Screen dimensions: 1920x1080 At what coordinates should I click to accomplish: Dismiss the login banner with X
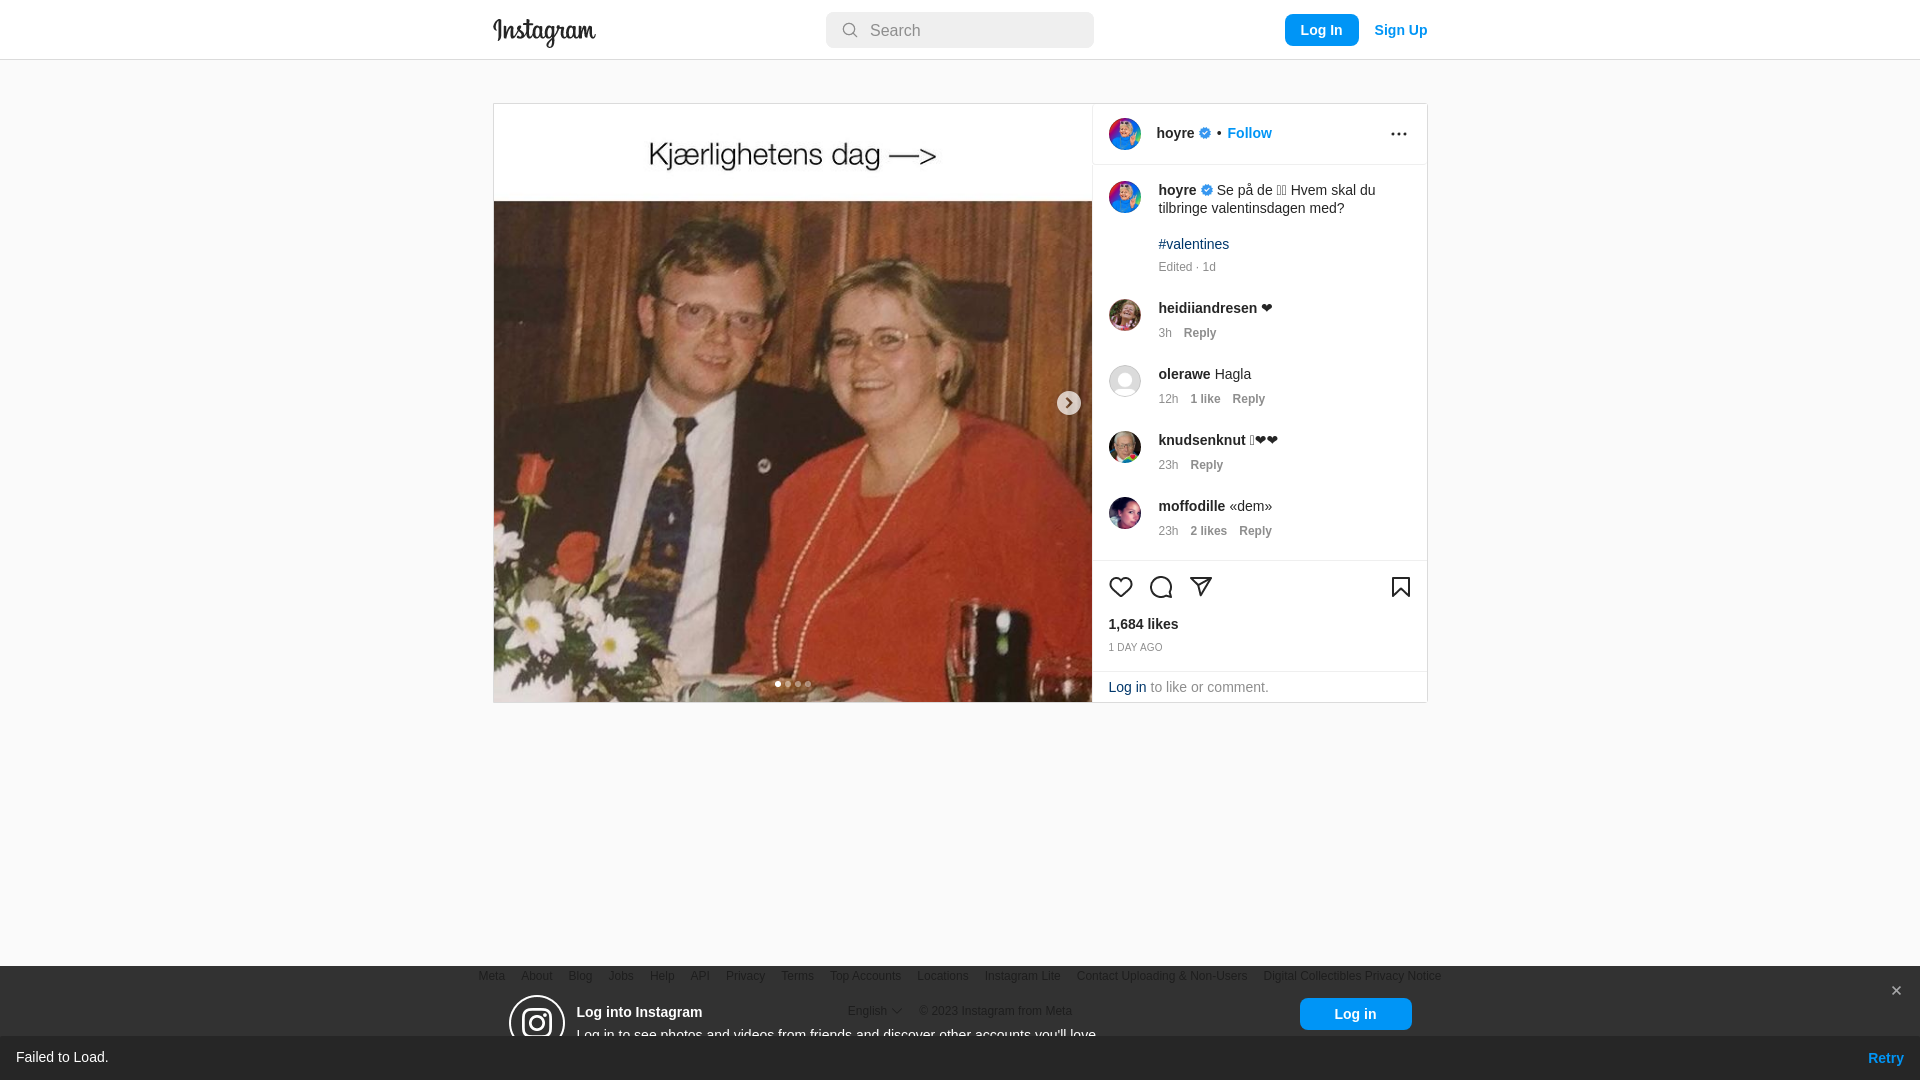1895,991
